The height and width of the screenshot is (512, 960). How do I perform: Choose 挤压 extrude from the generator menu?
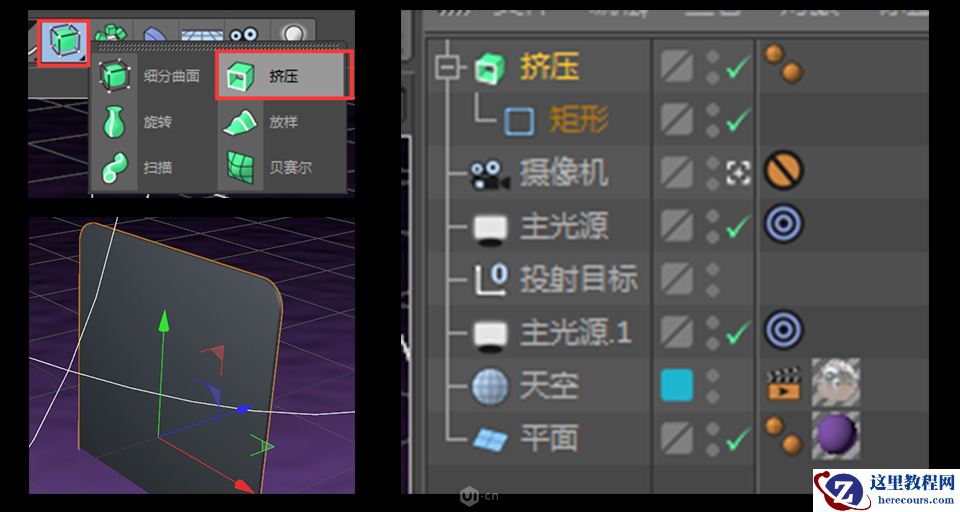[x=284, y=76]
